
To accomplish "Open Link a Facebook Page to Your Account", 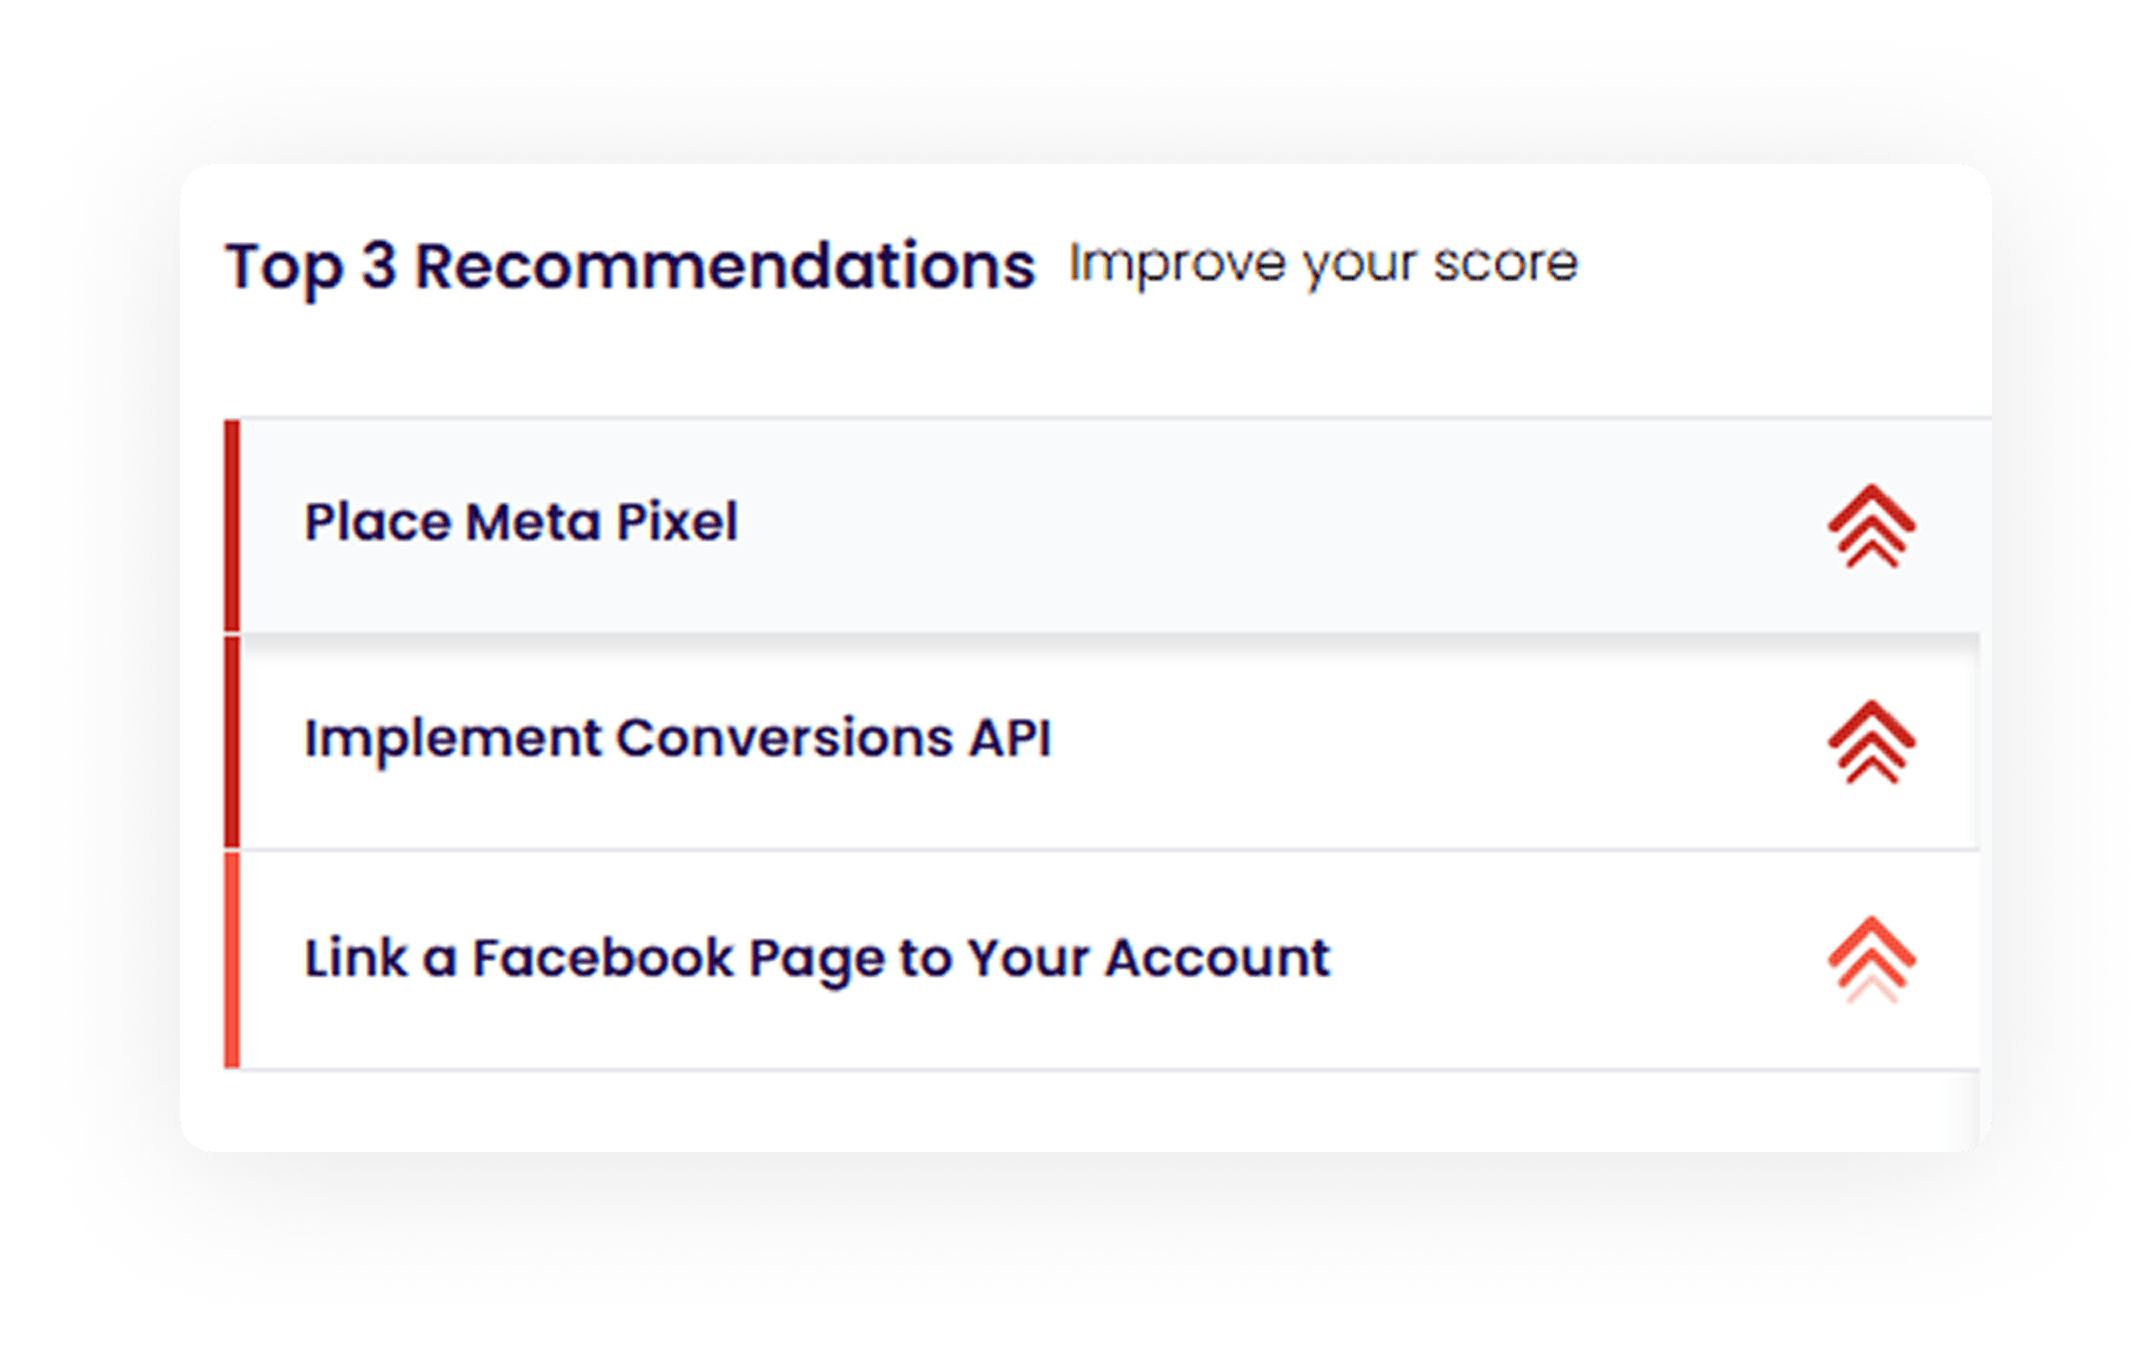I will coord(817,958).
